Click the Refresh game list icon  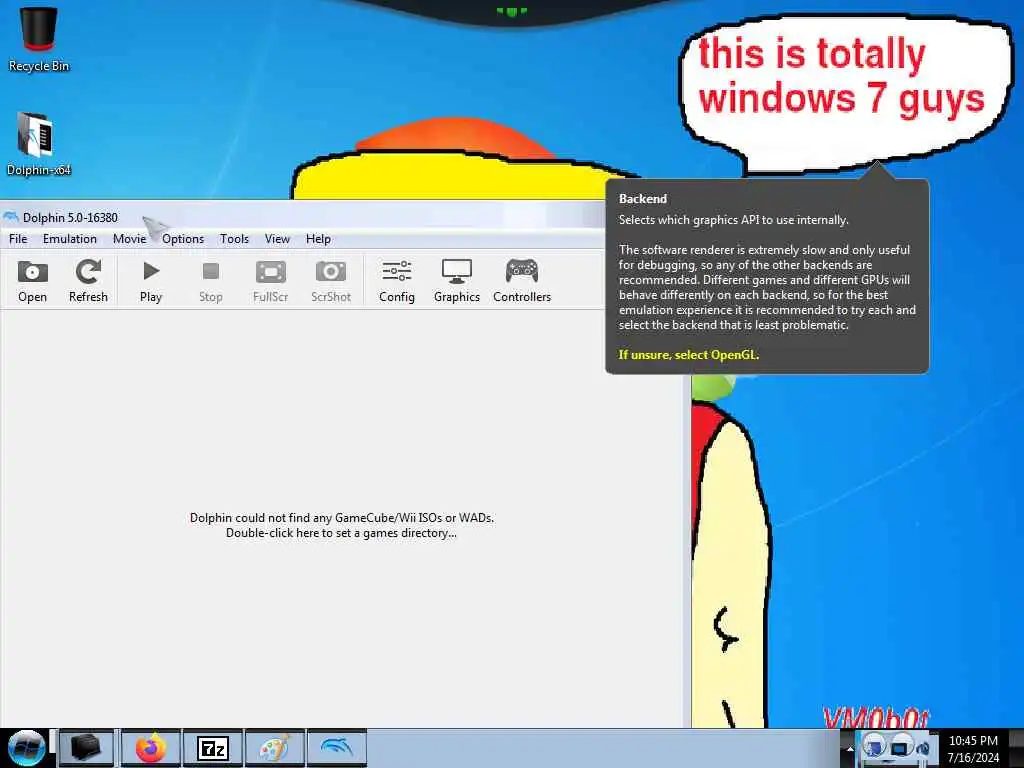(x=88, y=281)
